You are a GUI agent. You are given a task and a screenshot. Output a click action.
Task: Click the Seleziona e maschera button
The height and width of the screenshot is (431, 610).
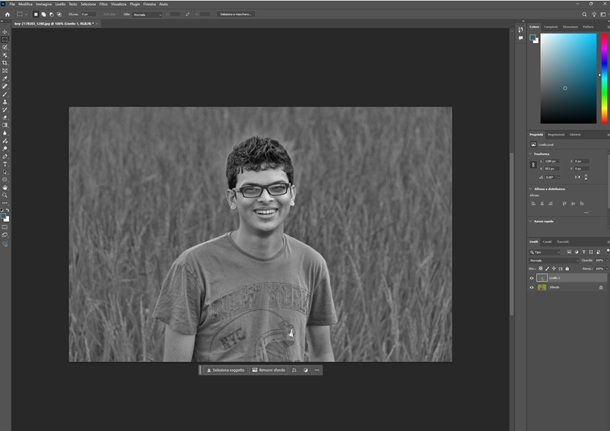[235, 14]
